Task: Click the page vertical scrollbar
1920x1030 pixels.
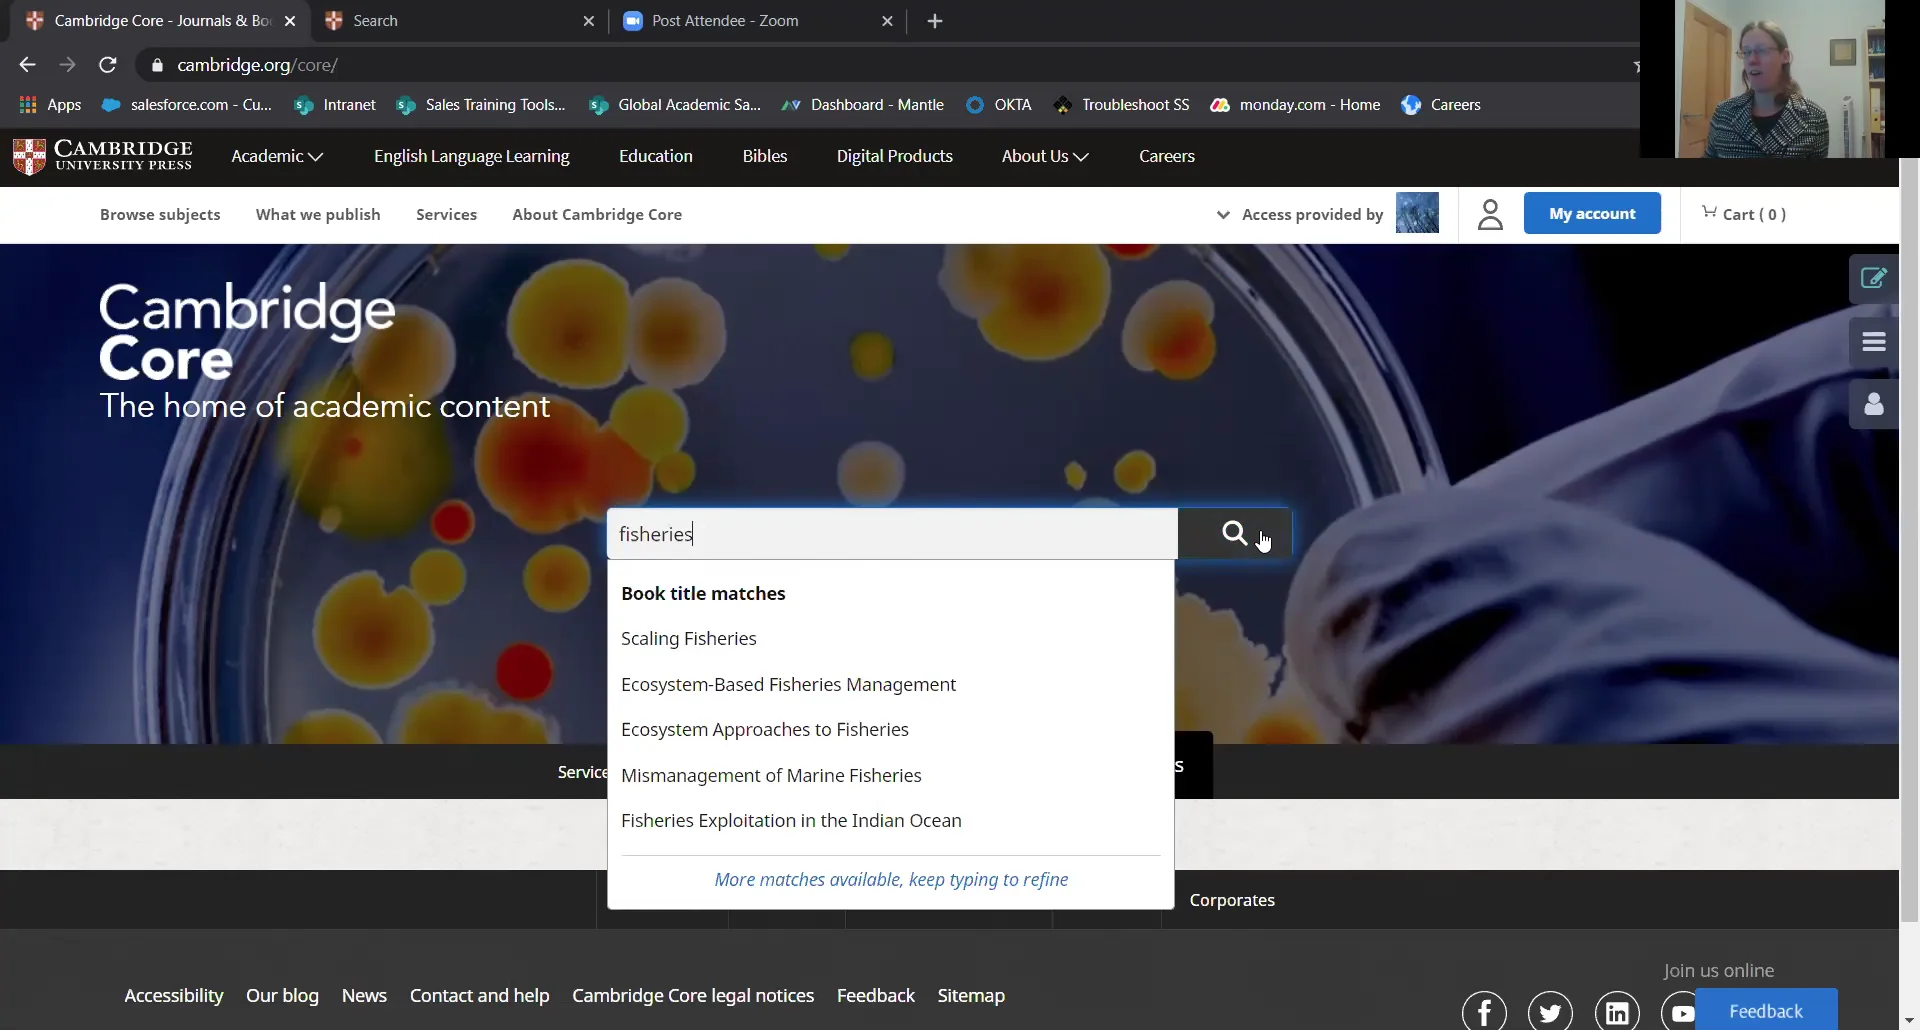Action: pos(1909,540)
